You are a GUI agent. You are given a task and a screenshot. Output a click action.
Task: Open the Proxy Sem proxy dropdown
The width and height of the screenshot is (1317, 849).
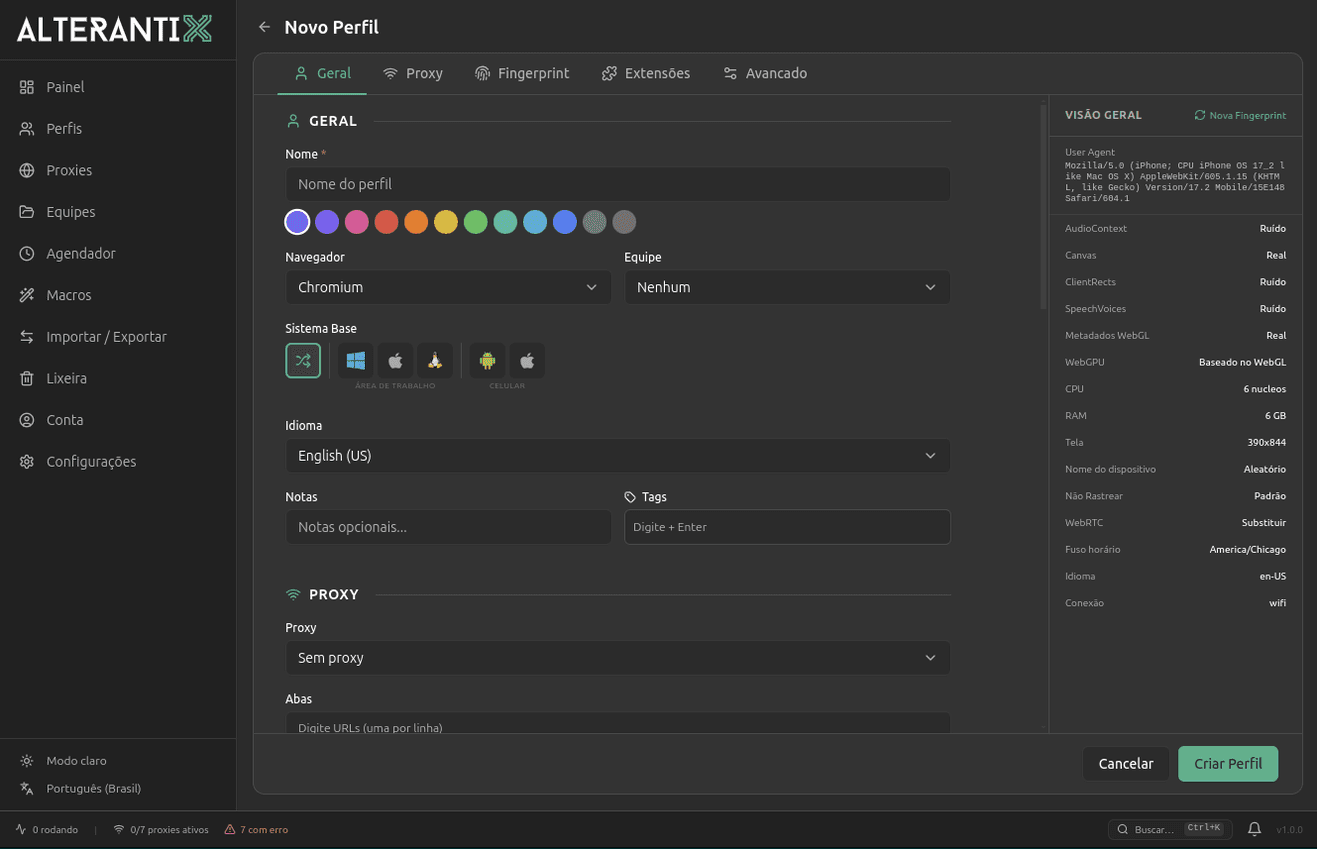point(618,658)
